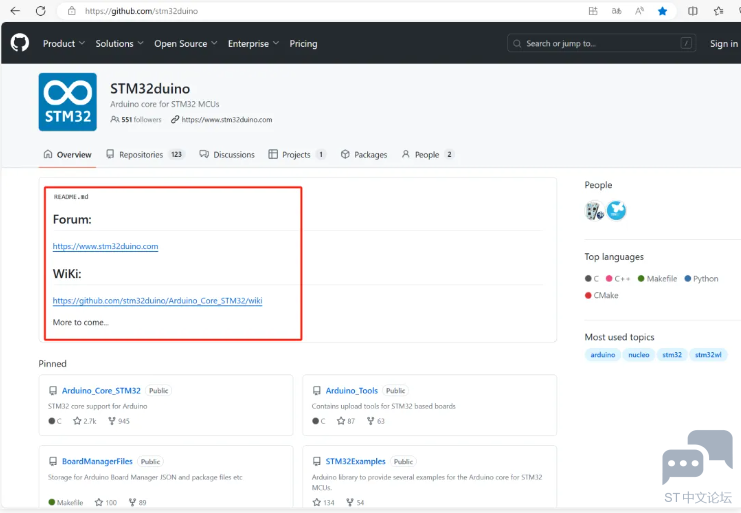Open the STM32Examples repository
The image size is (741, 513).
click(355, 462)
